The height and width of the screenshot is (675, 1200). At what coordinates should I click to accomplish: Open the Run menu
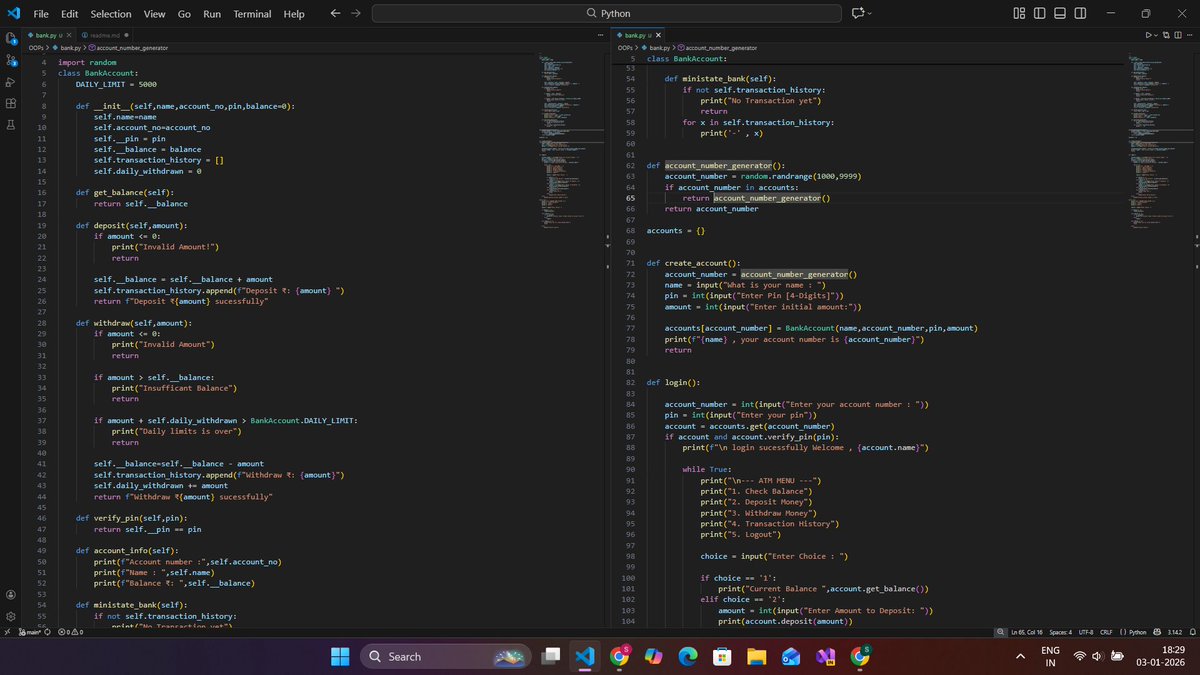[212, 14]
